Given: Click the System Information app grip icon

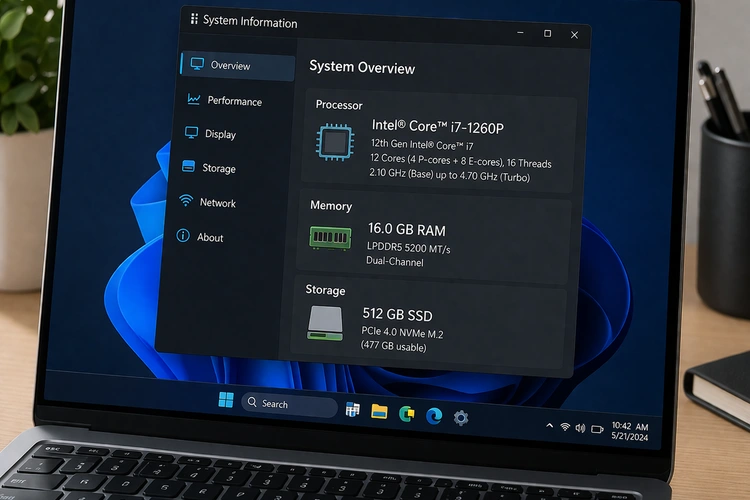Looking at the screenshot, I should (194, 19).
